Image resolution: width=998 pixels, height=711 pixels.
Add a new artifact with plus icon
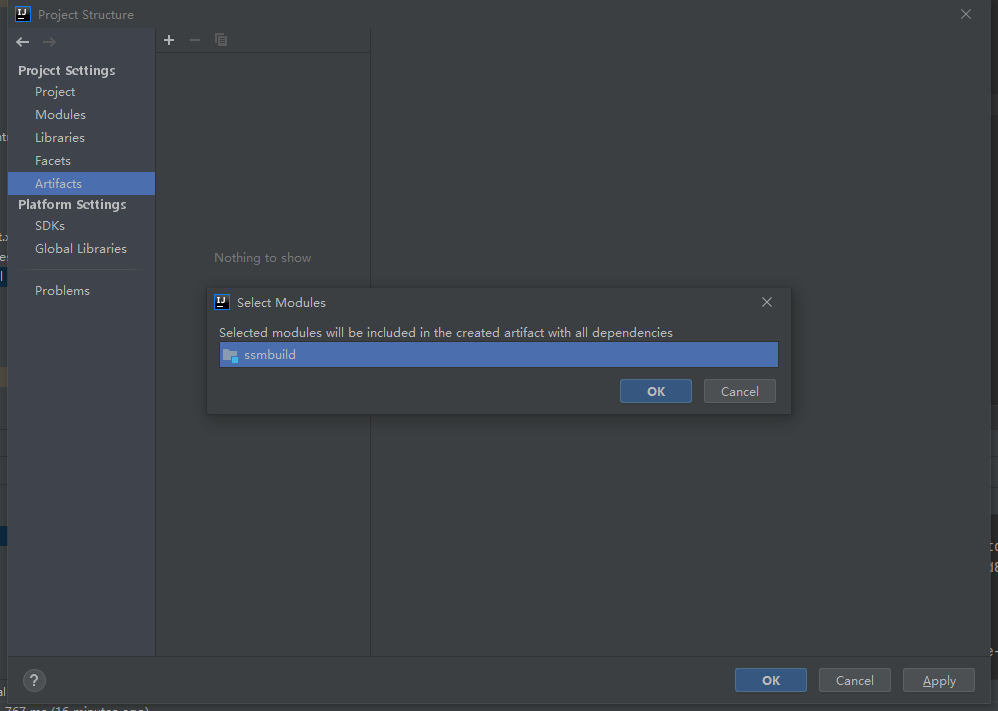[169, 40]
